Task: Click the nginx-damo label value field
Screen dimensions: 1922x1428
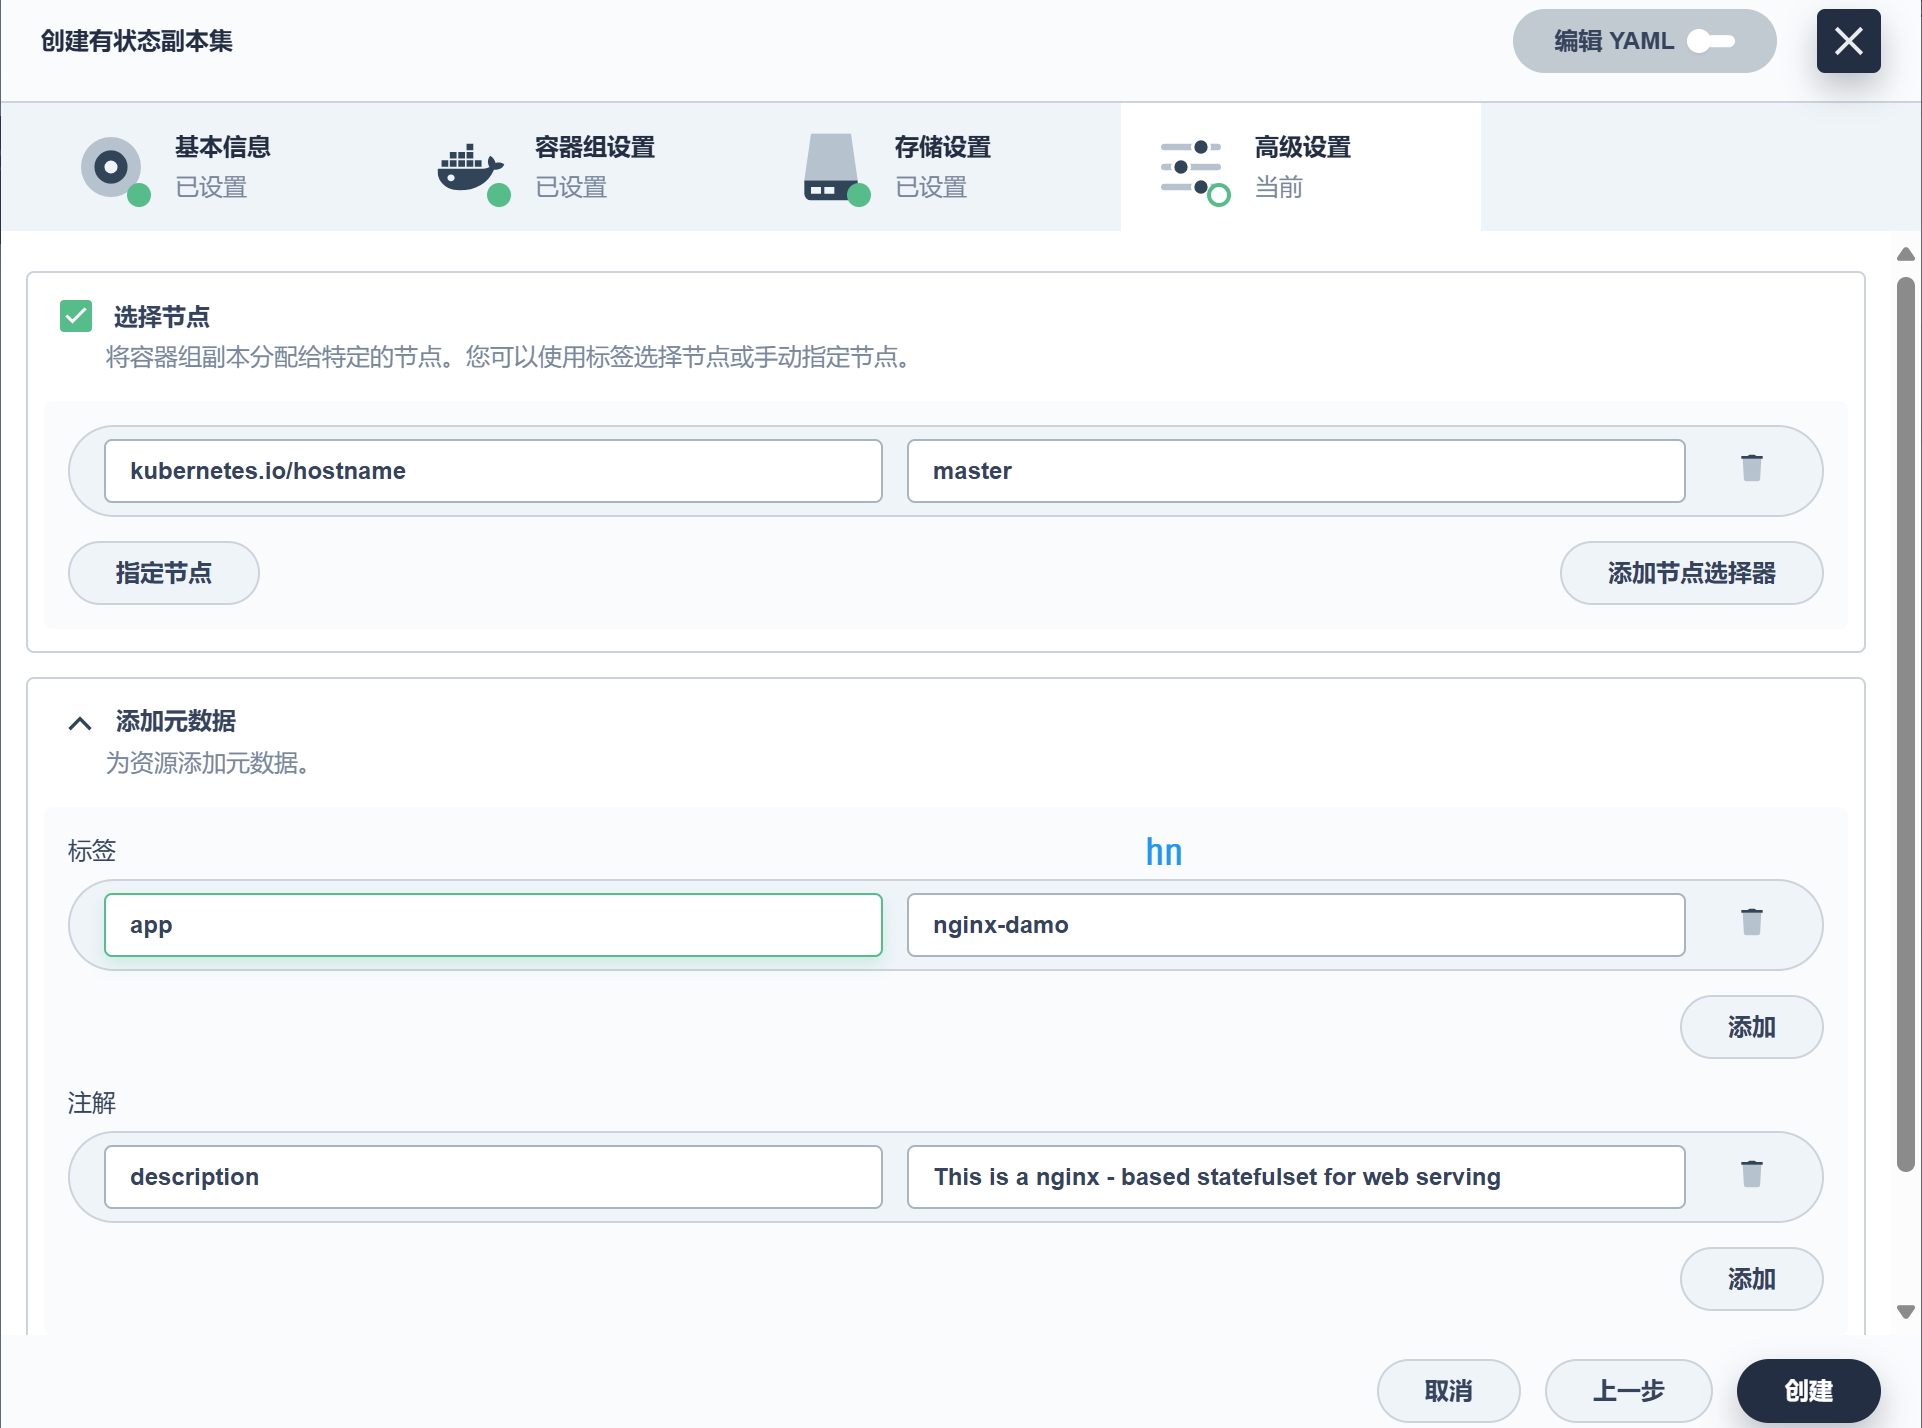Action: coord(1295,925)
